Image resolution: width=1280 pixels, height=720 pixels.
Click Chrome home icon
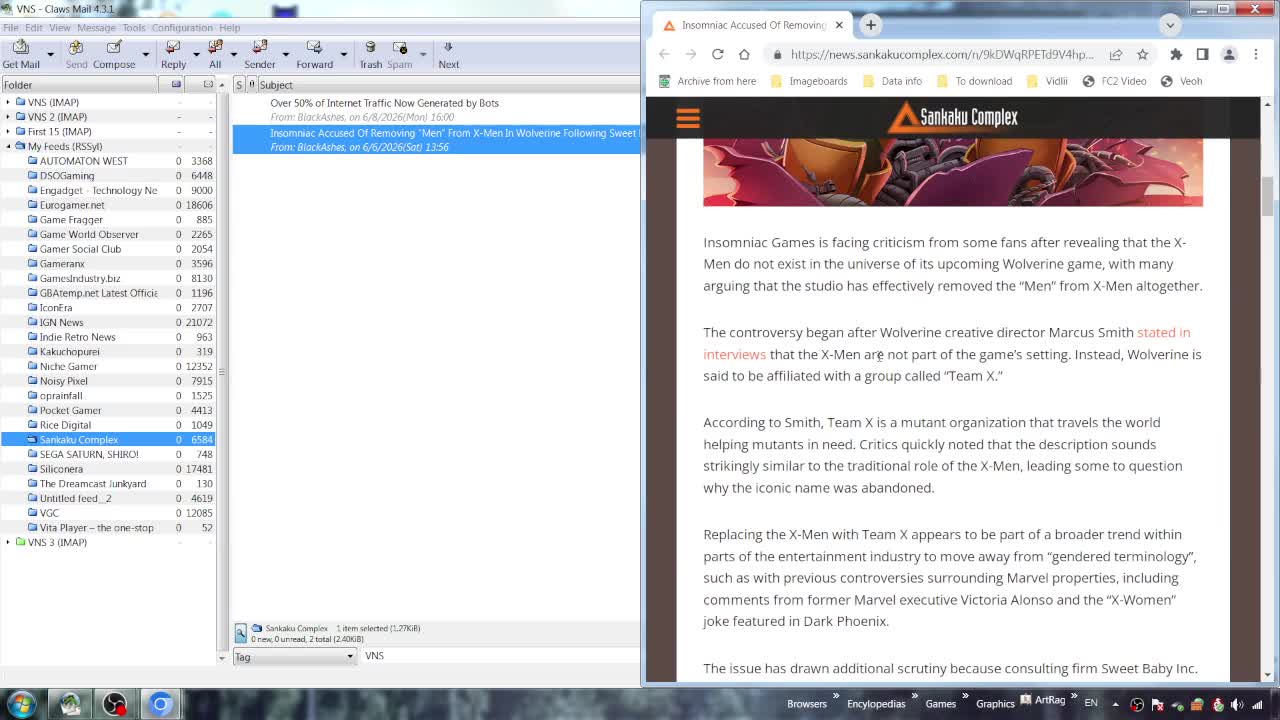[743, 54]
